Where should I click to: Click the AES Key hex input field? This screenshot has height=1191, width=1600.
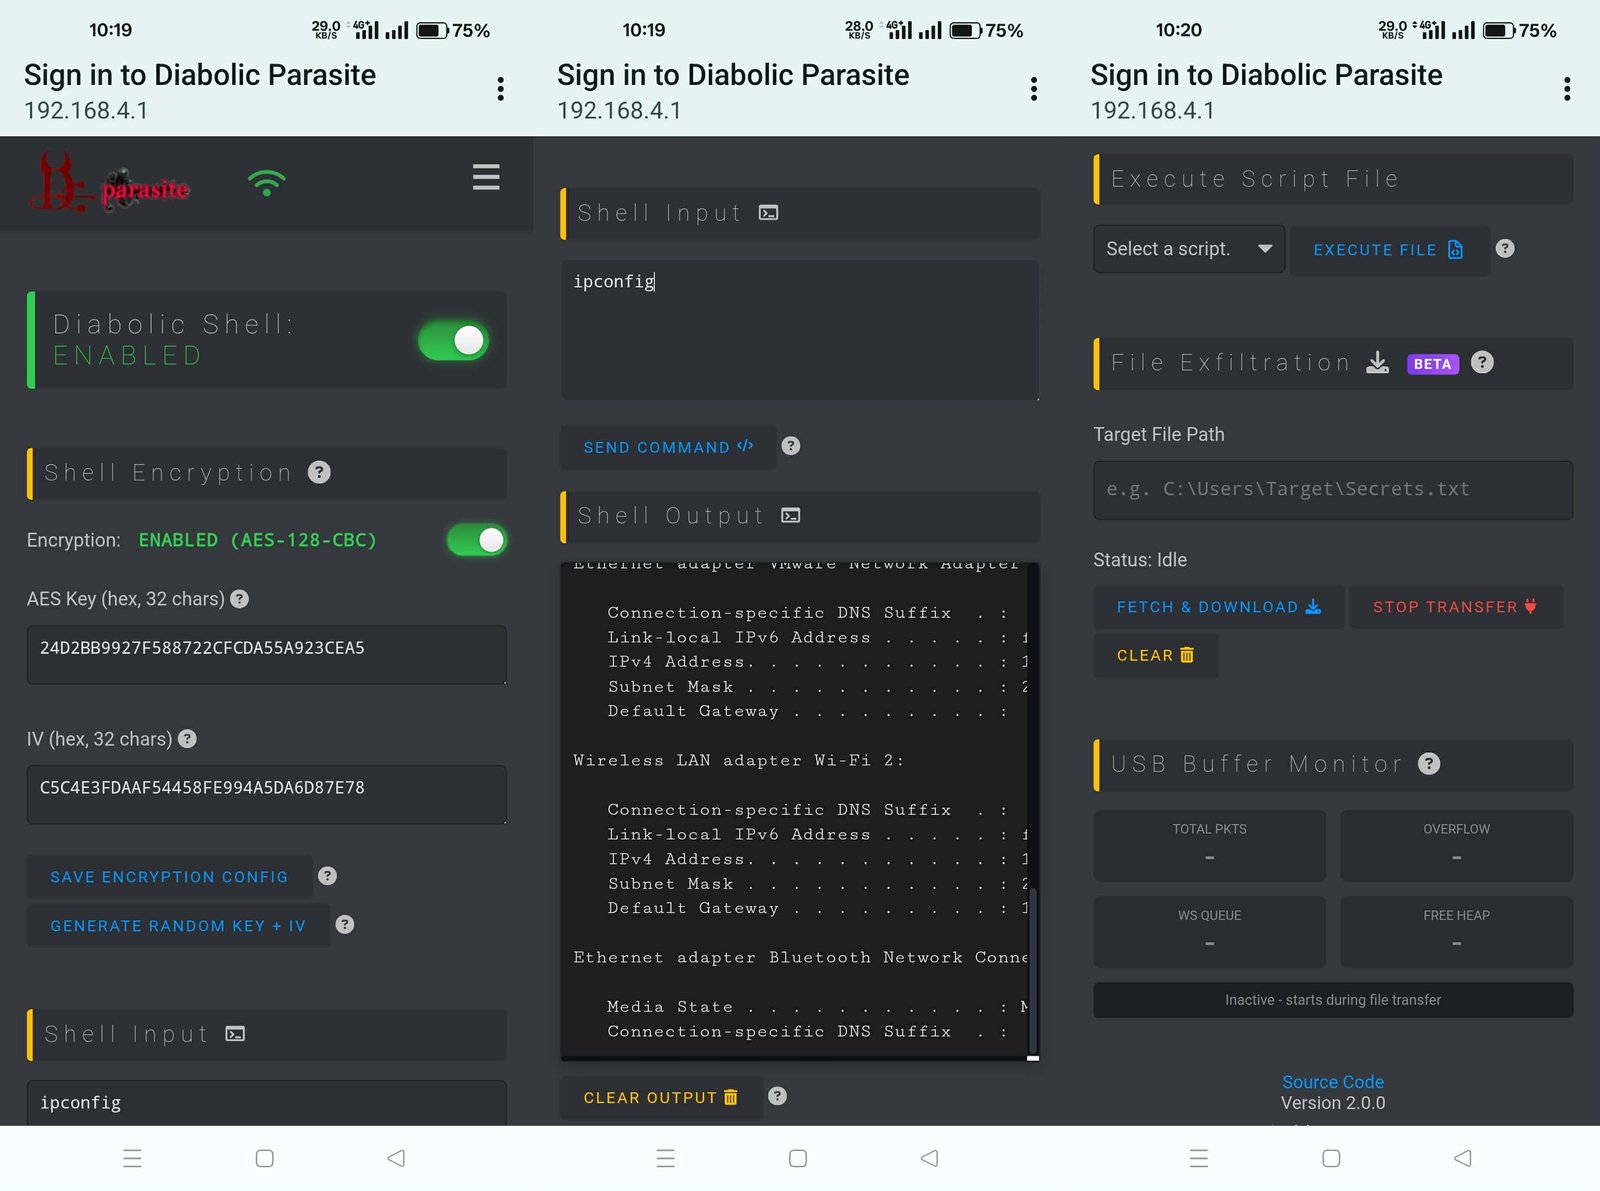(267, 655)
